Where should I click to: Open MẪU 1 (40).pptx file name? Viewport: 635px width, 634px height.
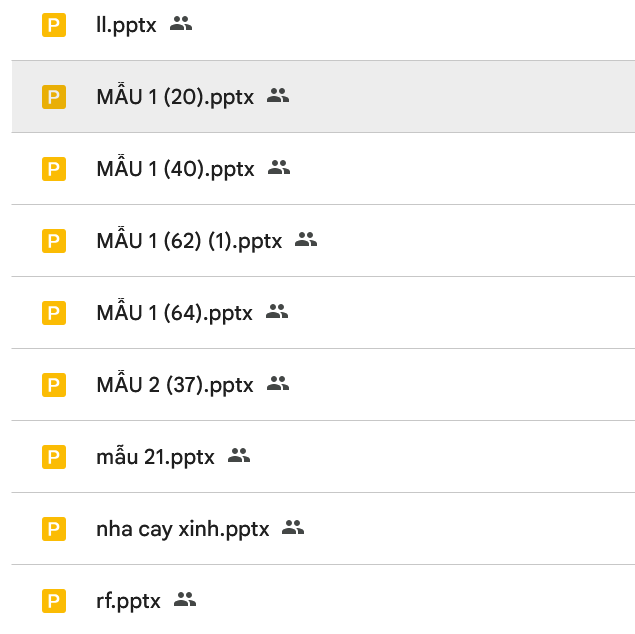coord(175,169)
